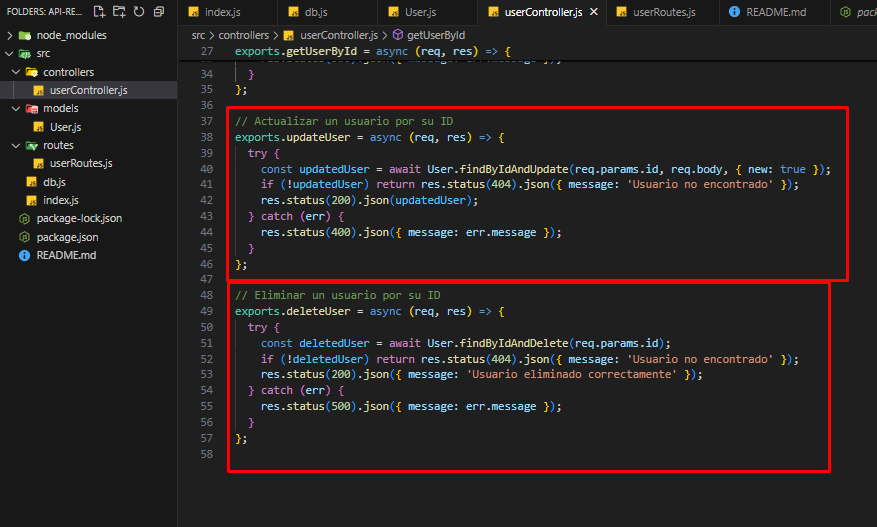Click 'res.status(500)' on line 55
This screenshot has height=527, width=877.
tap(309, 406)
